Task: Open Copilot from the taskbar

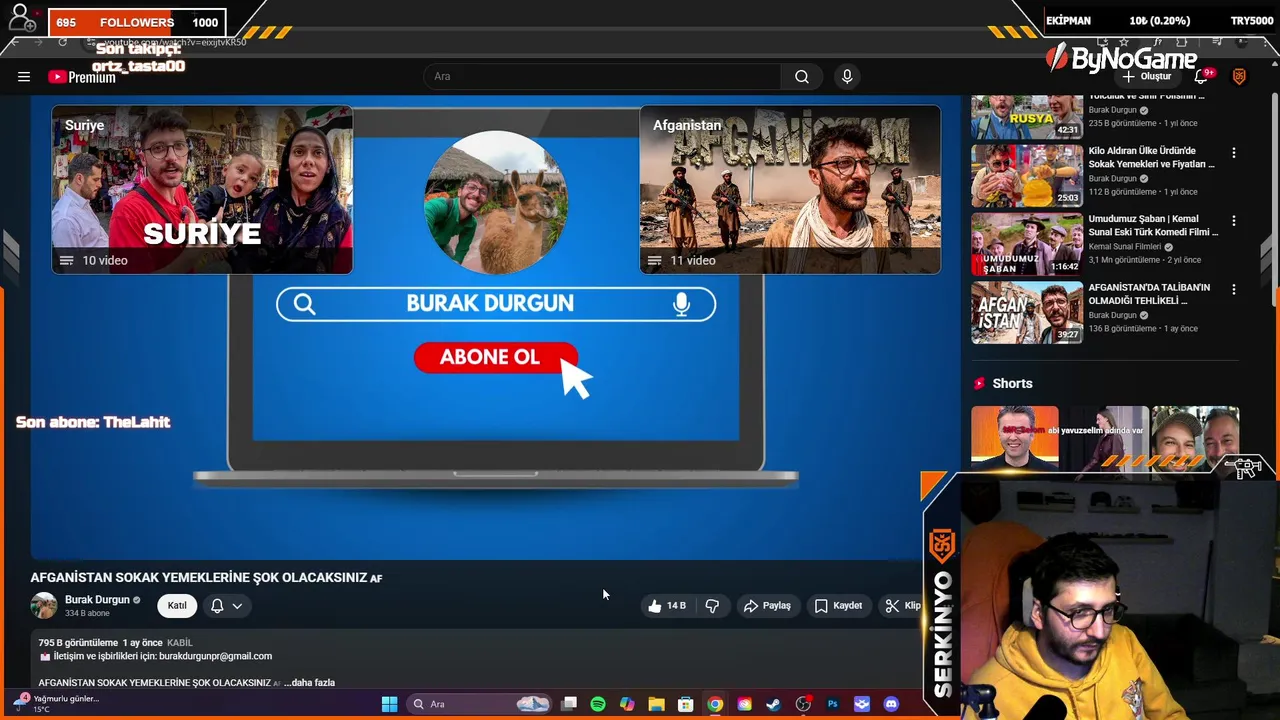Action: 627,704
